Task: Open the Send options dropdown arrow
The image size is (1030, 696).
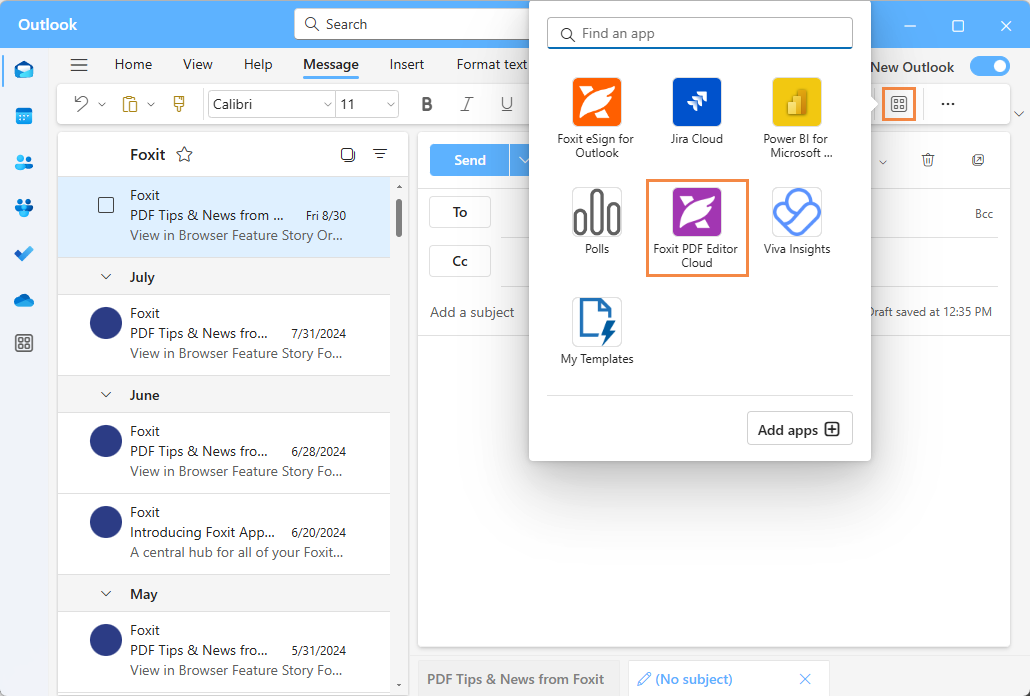Action: tap(523, 159)
